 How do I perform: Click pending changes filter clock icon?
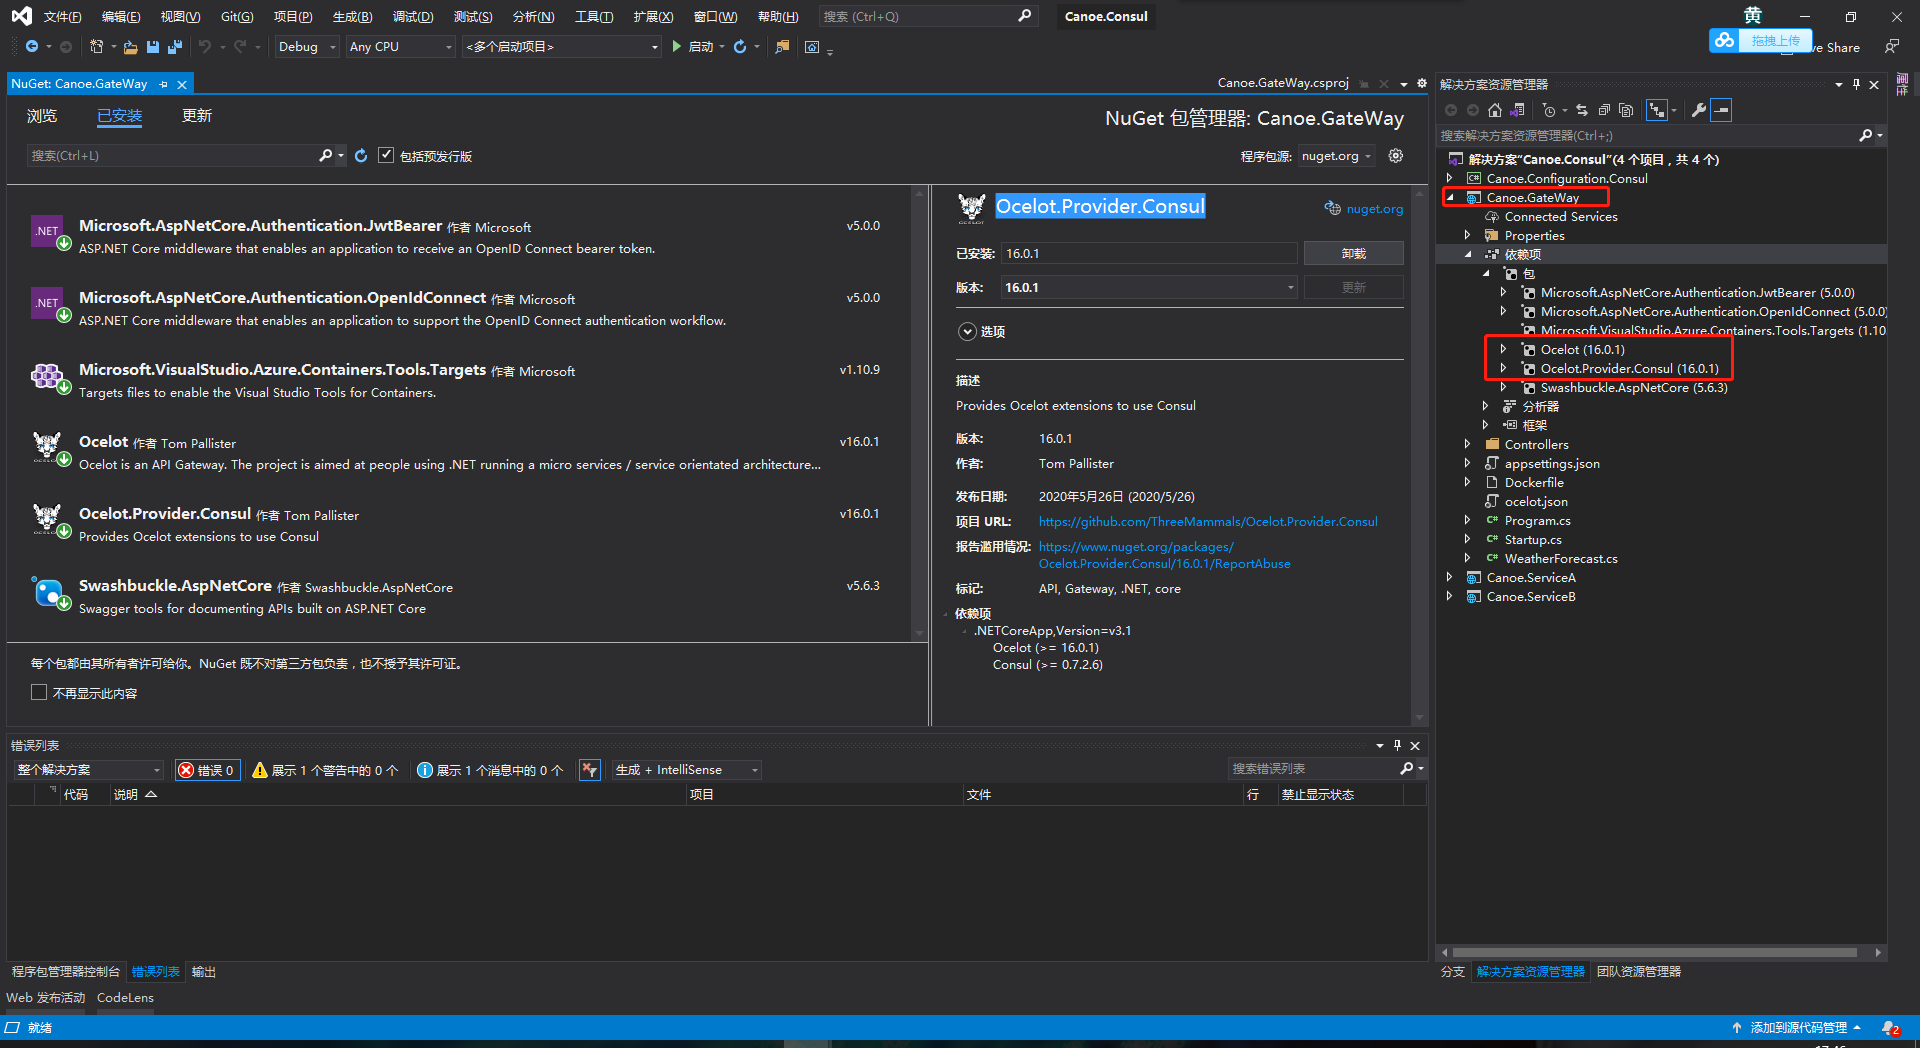point(1549,110)
